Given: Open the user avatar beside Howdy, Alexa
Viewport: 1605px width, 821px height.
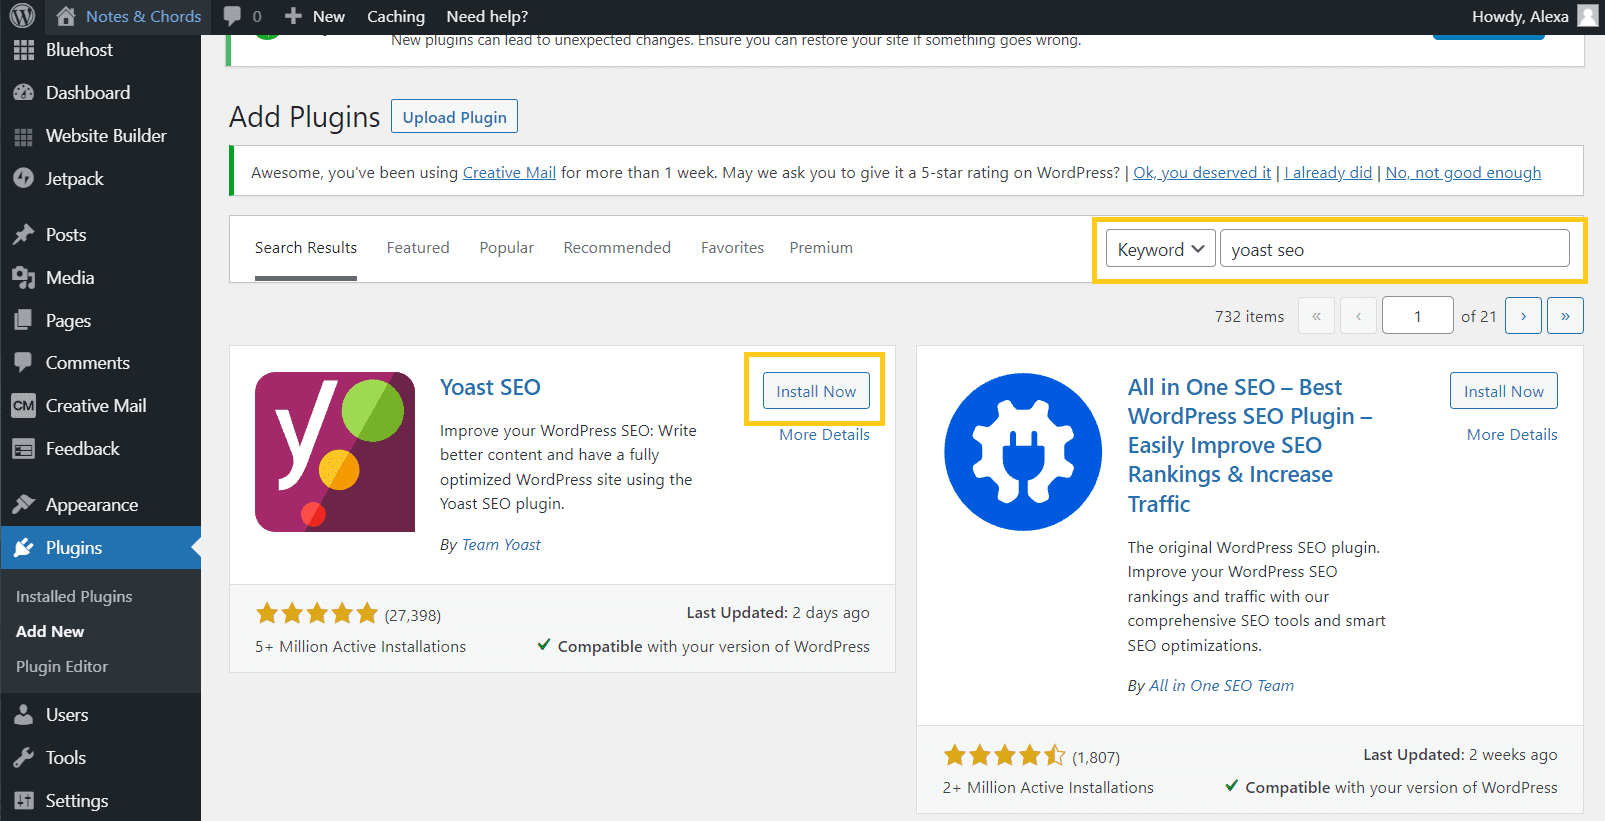Looking at the screenshot, I should [x=1587, y=16].
